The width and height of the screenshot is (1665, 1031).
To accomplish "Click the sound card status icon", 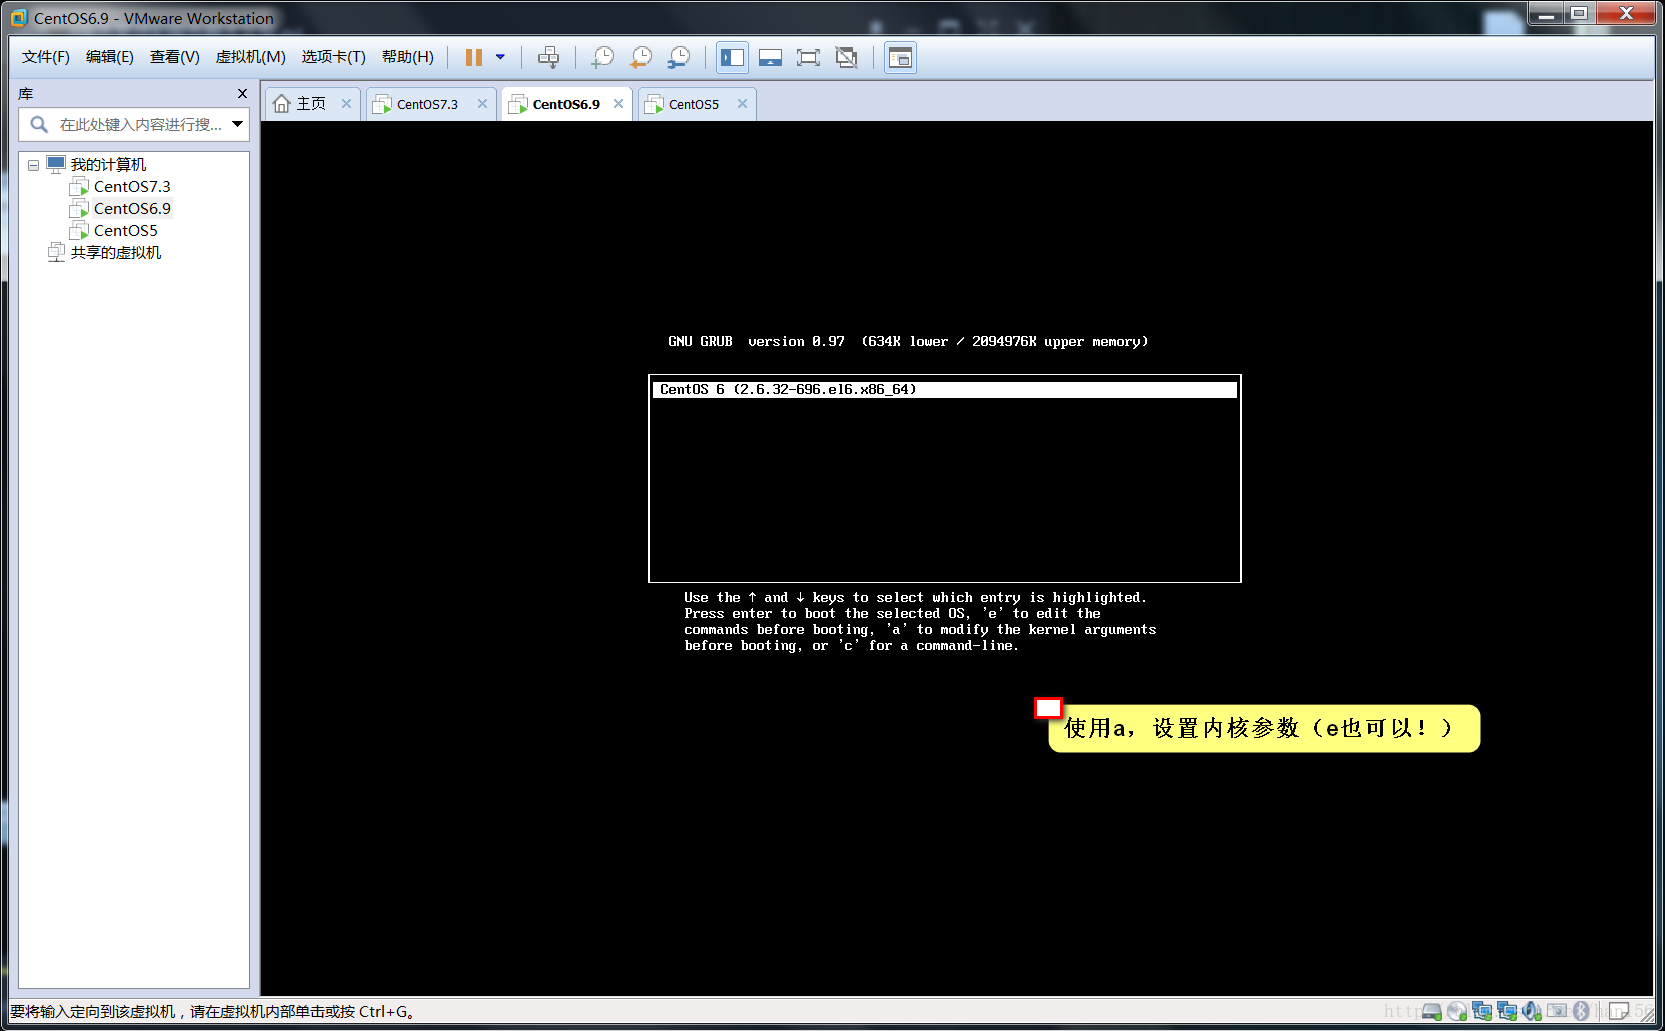I will pyautogui.click(x=1532, y=1011).
